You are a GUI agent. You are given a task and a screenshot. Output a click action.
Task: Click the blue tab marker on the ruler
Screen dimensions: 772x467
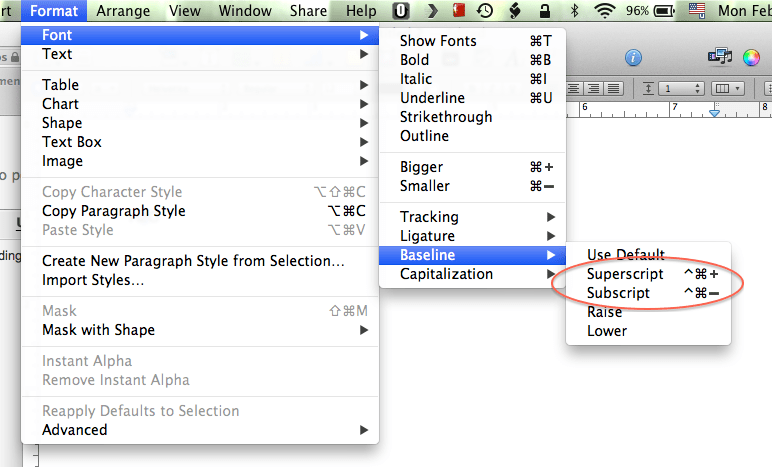pos(714,113)
